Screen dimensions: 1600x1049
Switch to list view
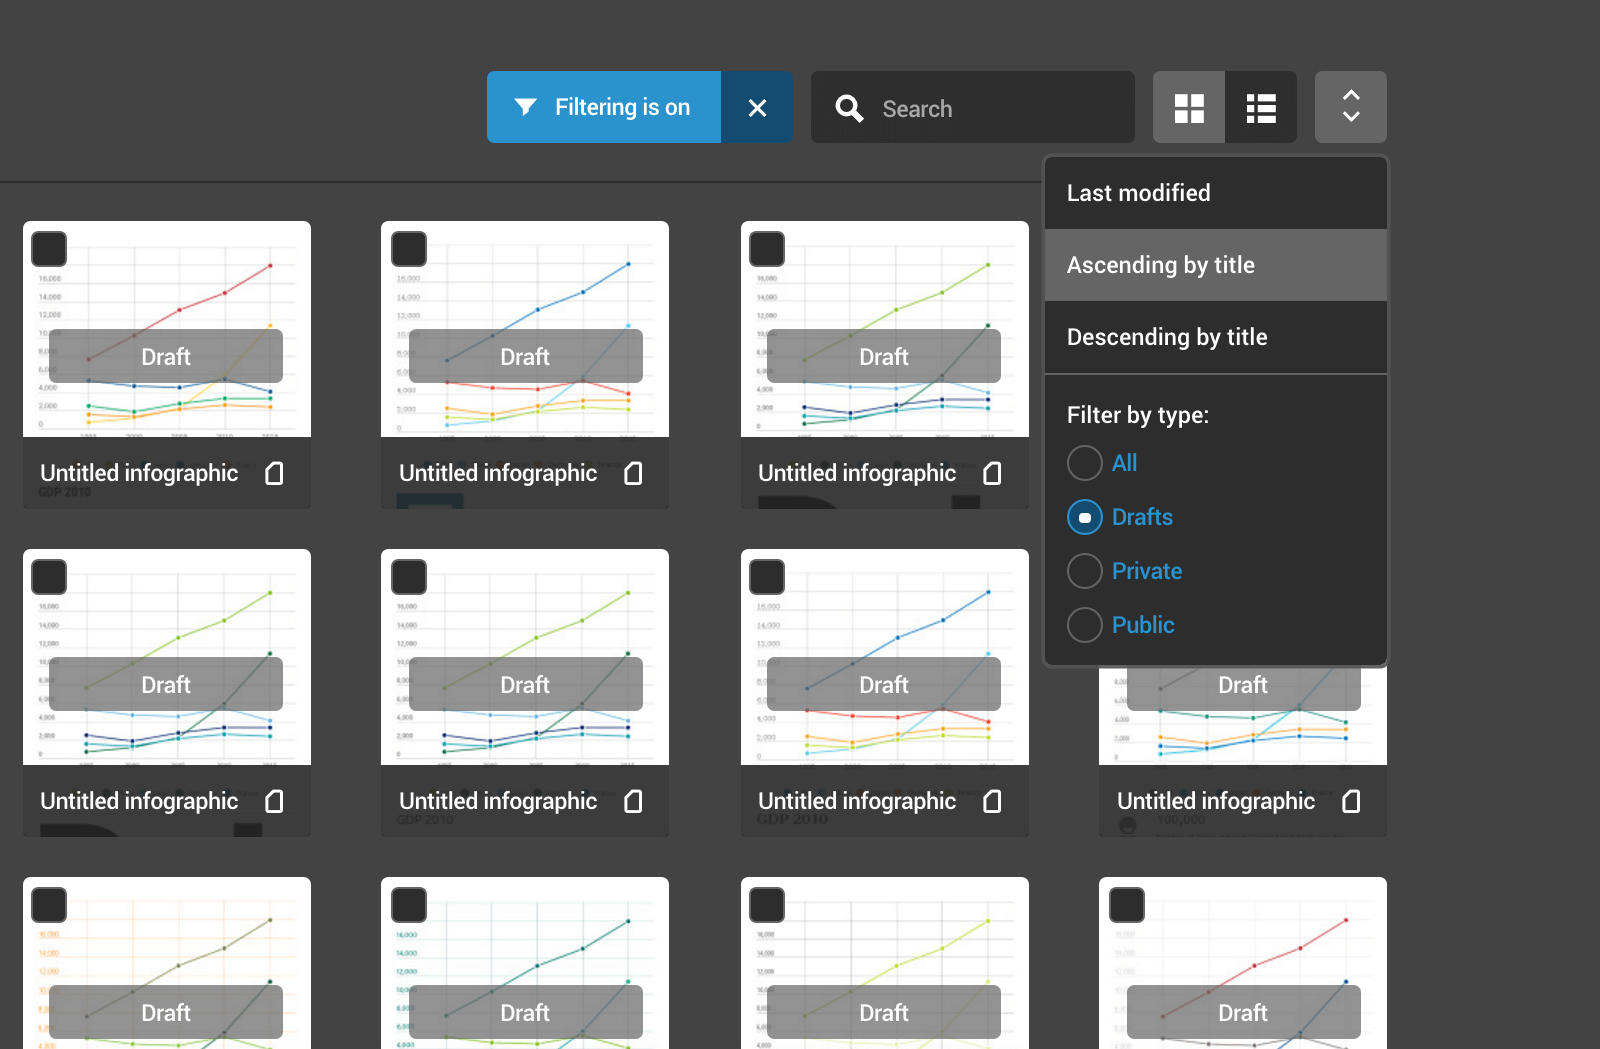click(x=1261, y=107)
